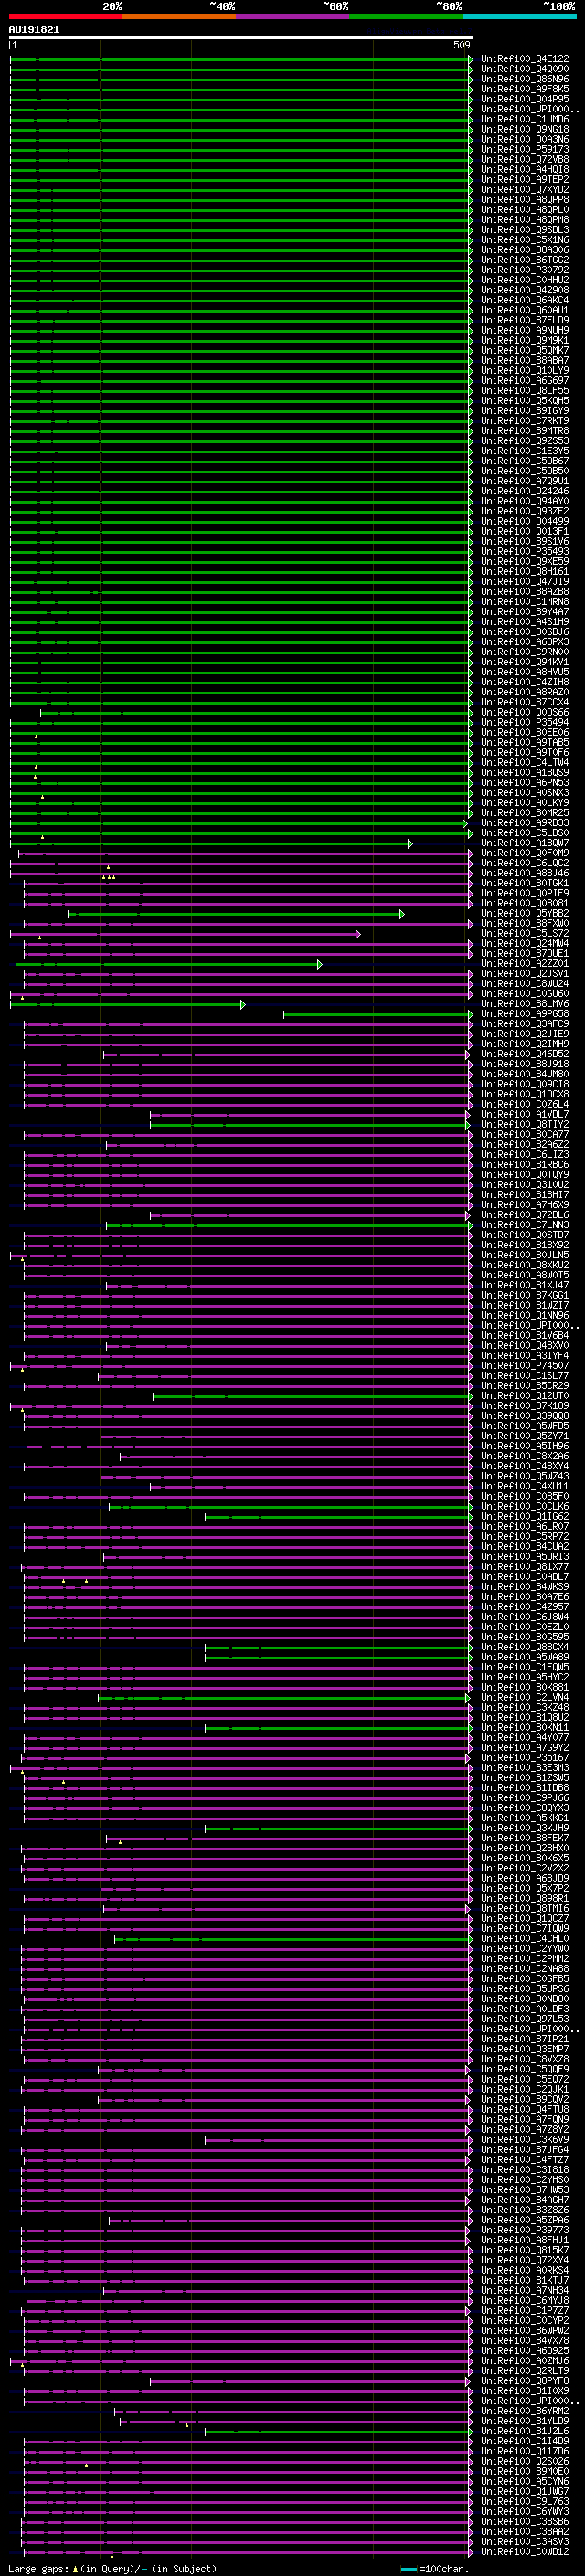The width and height of the screenshot is (585, 2576).
Task: Click the red 20% identity color segment
Action: pyautogui.click(x=65, y=16)
